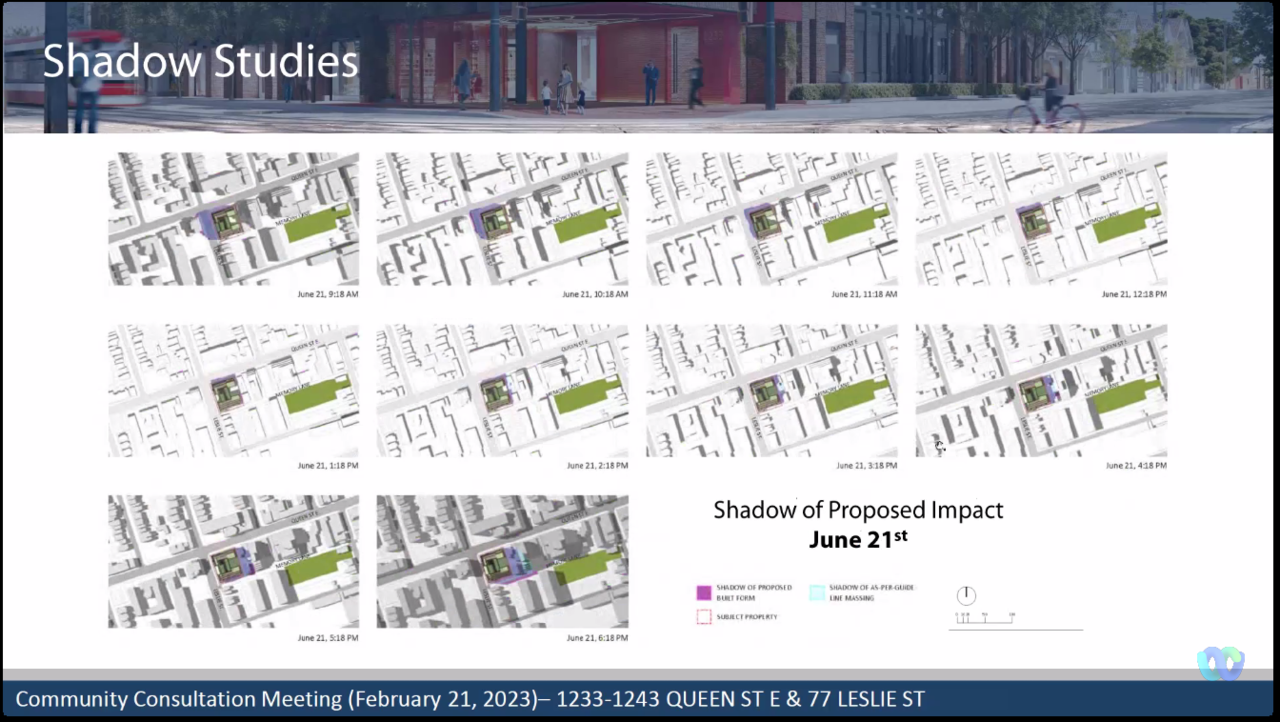Image resolution: width=1280 pixels, height=722 pixels.
Task: Open the 5:18 PM shadow study map
Action: (x=233, y=561)
